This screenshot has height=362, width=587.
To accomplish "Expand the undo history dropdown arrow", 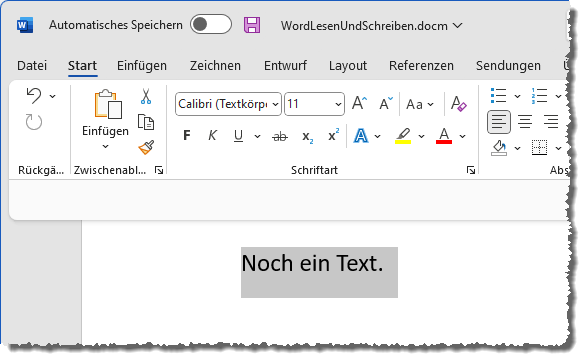I will point(53,97).
